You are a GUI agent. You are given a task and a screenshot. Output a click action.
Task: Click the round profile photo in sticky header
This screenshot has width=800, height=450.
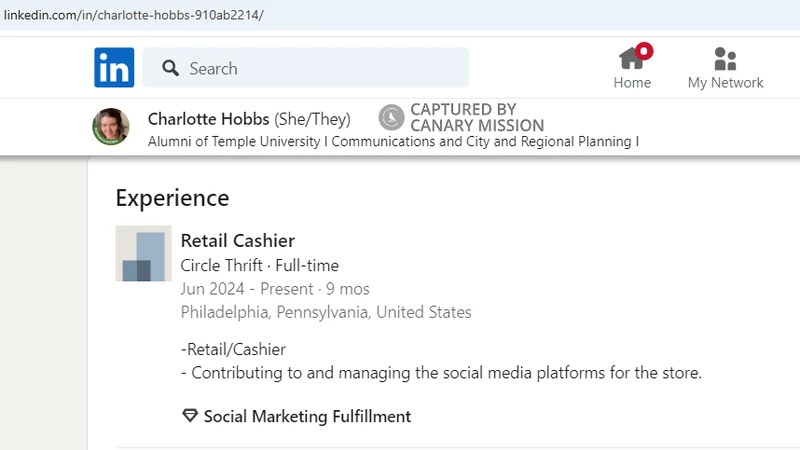[111, 126]
